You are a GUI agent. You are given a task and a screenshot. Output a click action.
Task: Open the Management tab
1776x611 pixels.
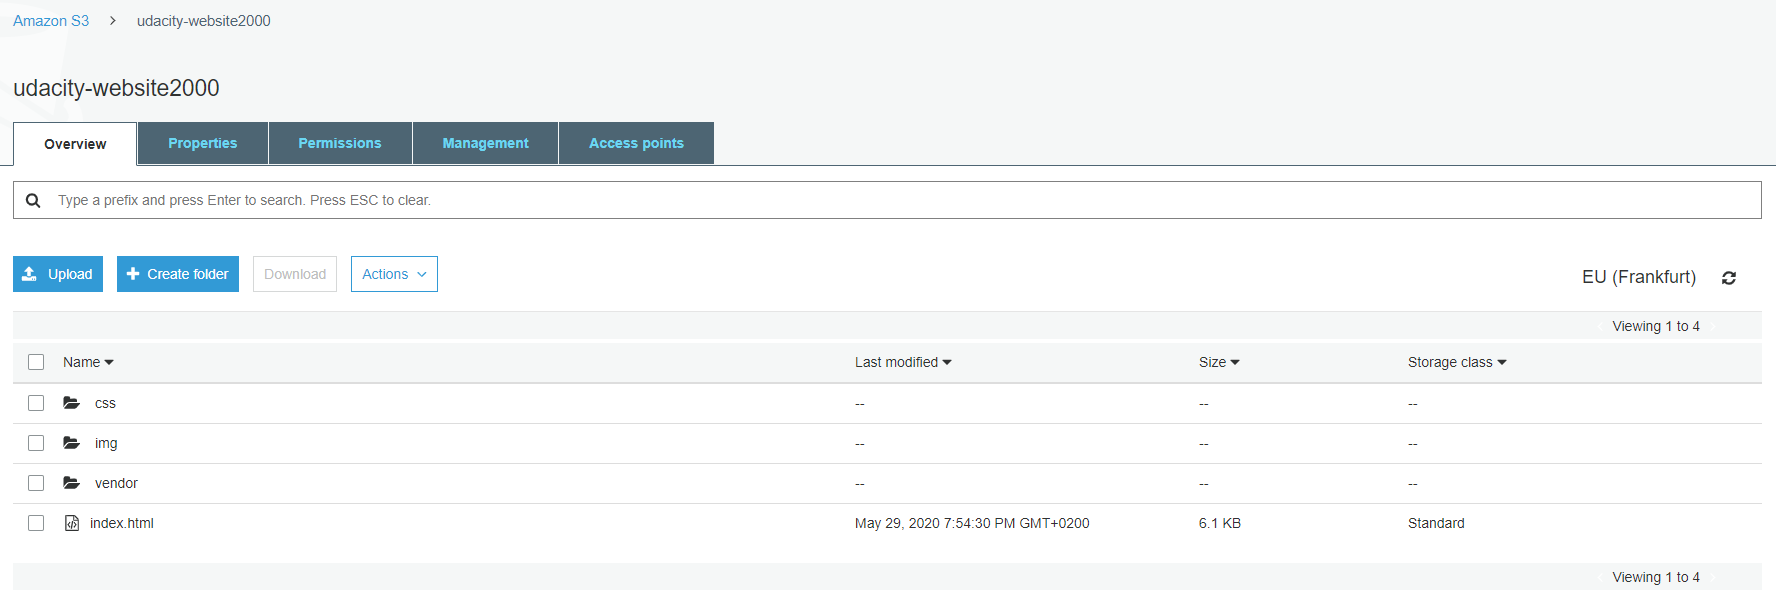(486, 143)
